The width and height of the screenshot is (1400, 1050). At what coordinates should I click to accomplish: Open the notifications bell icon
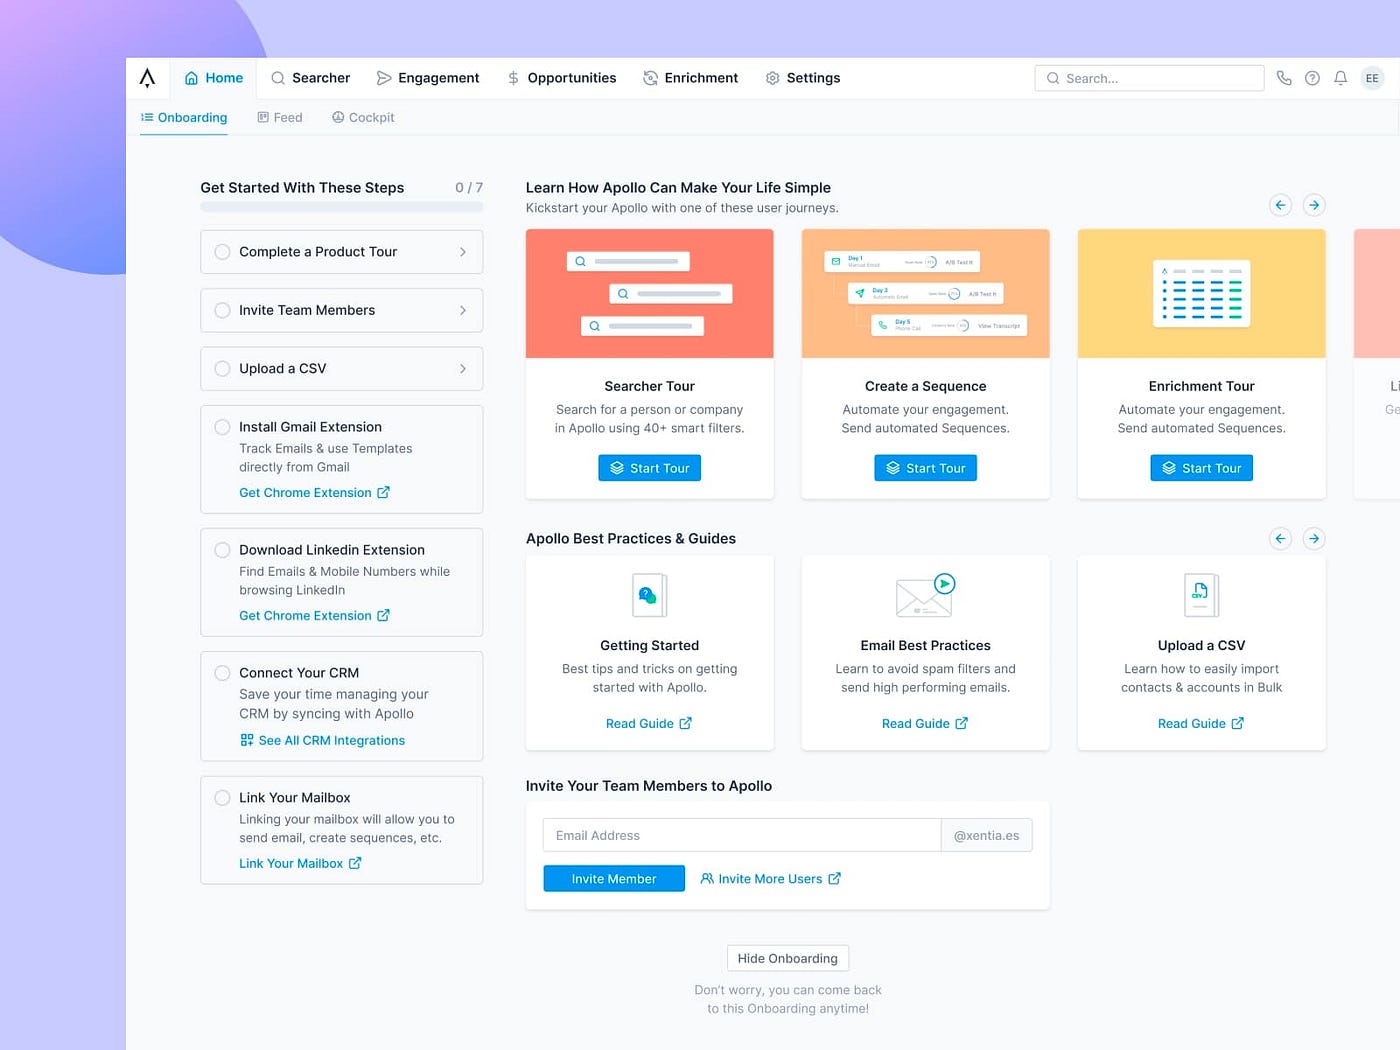tap(1341, 78)
